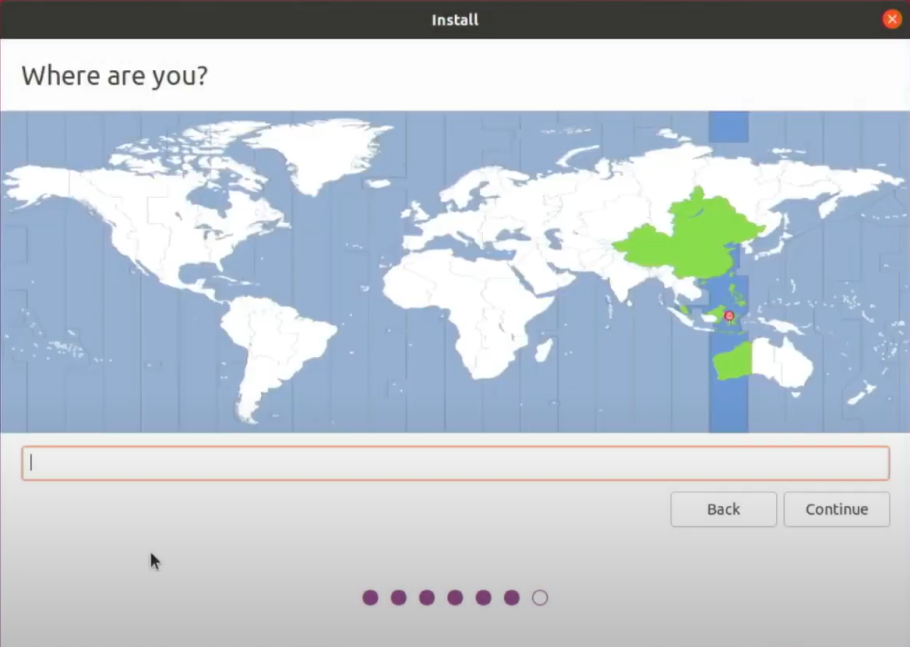Click the Continue button
910x647 pixels.
point(836,509)
